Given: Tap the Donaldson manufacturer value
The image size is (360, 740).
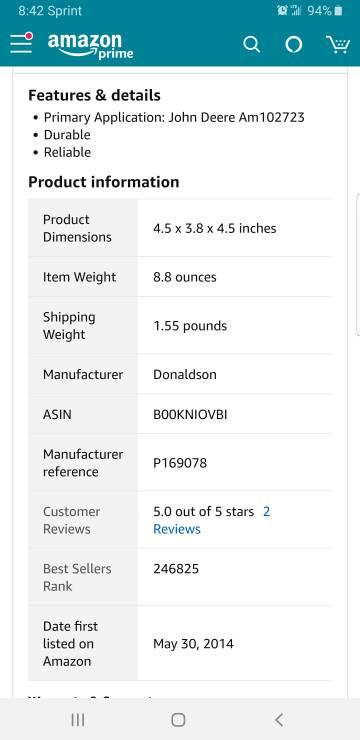Looking at the screenshot, I should (185, 375).
